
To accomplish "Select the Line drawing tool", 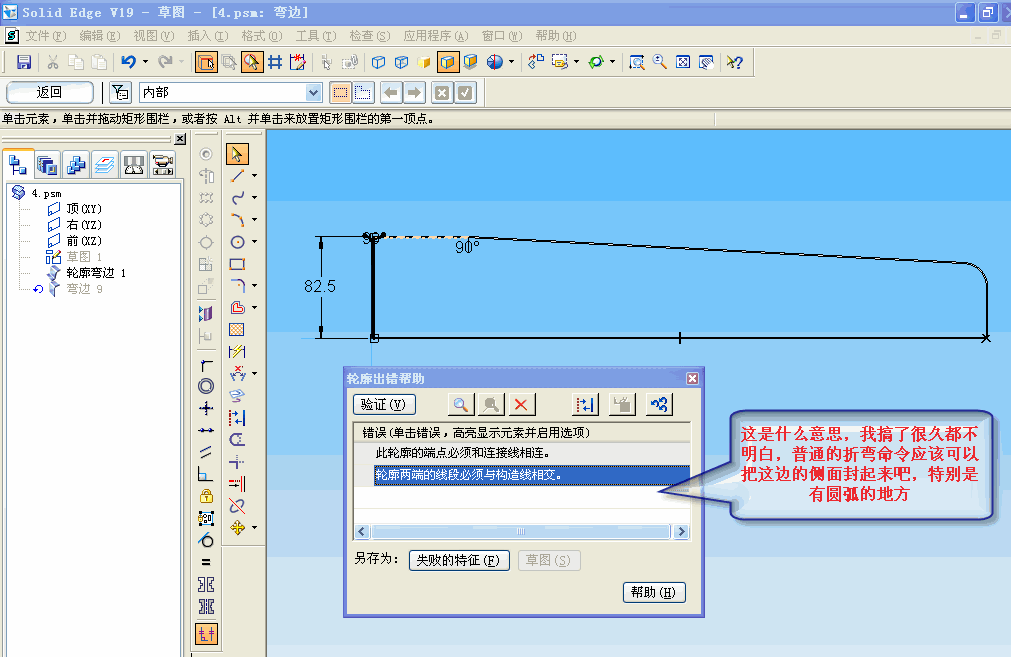I will click(x=237, y=175).
